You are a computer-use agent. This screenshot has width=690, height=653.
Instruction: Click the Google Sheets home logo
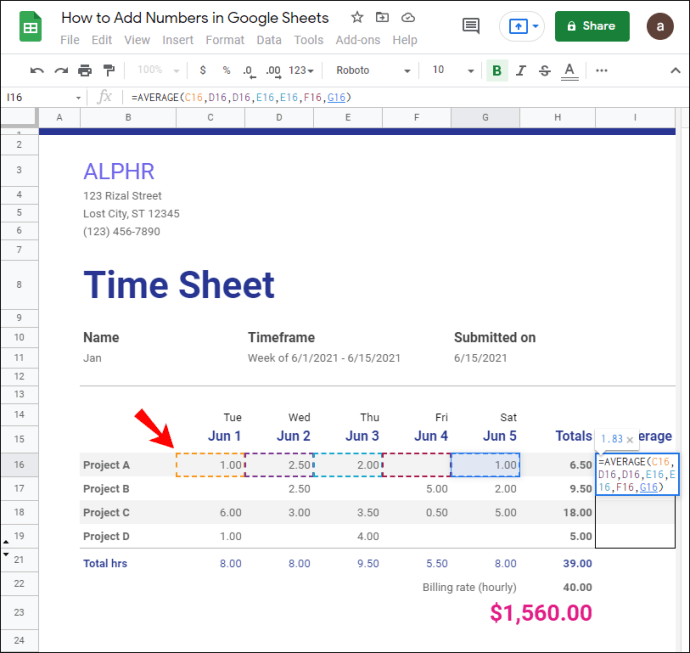click(x=30, y=27)
